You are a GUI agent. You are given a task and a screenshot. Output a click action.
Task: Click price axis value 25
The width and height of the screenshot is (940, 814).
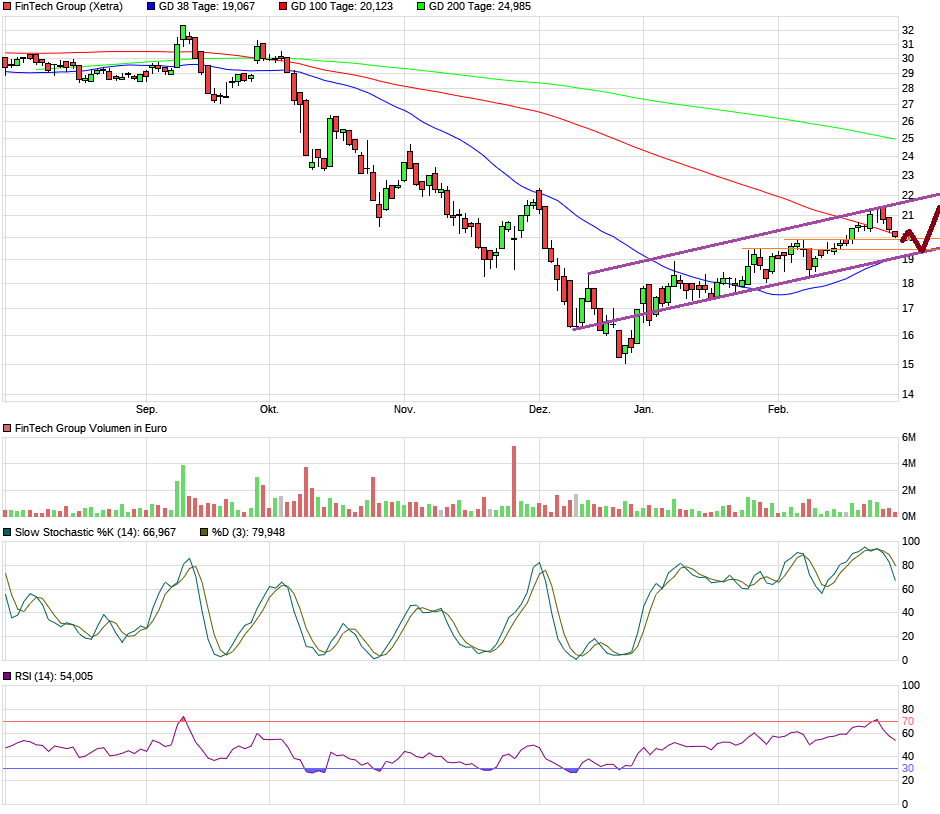908,138
